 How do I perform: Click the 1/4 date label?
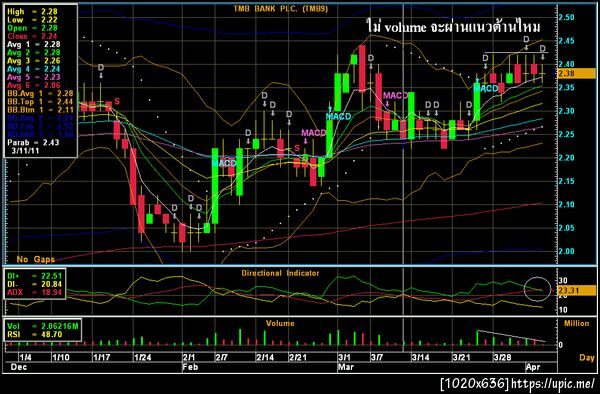[x=26, y=358]
